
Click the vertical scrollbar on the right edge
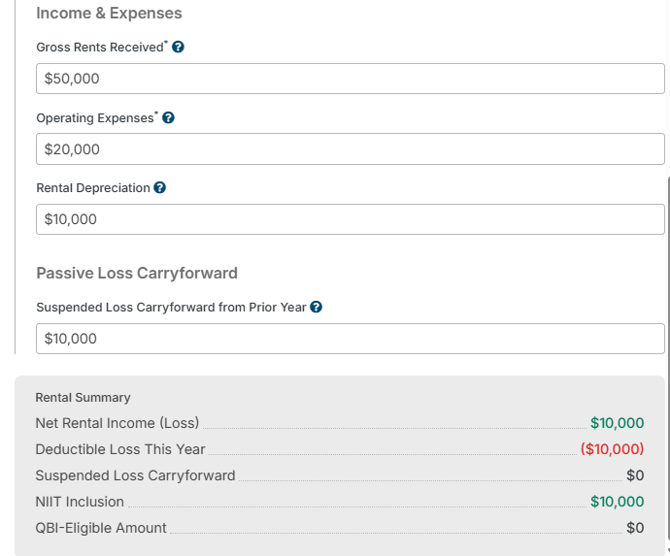tap(667, 359)
